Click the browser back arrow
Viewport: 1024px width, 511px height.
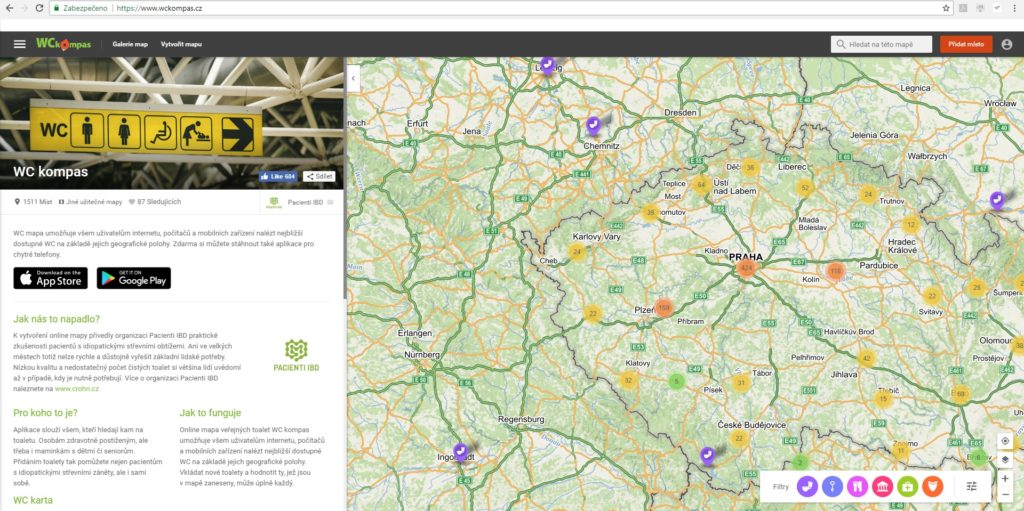tap(8, 8)
